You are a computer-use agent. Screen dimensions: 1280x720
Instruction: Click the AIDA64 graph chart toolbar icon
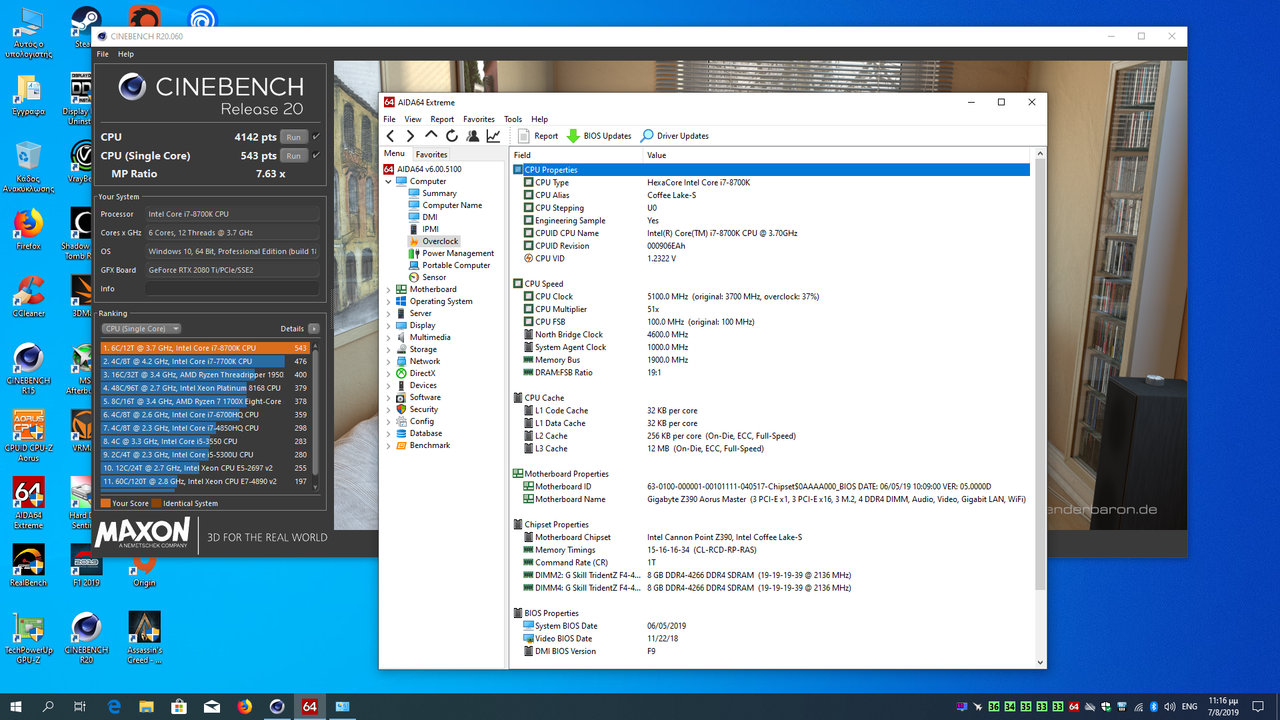coord(493,136)
